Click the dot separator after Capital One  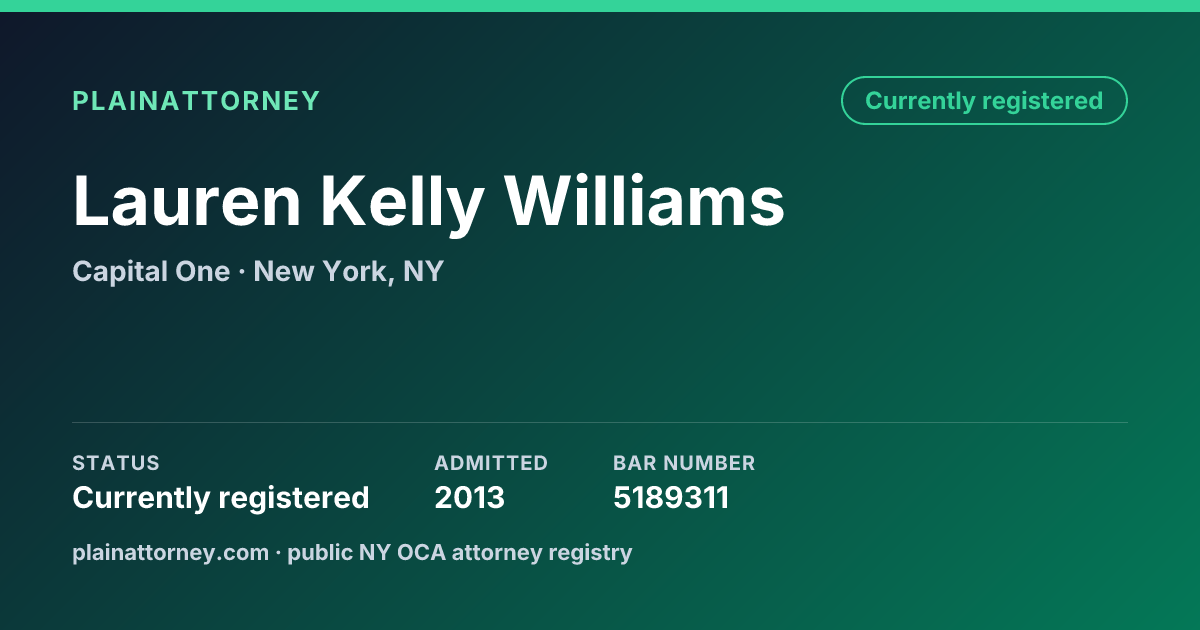coord(242,272)
